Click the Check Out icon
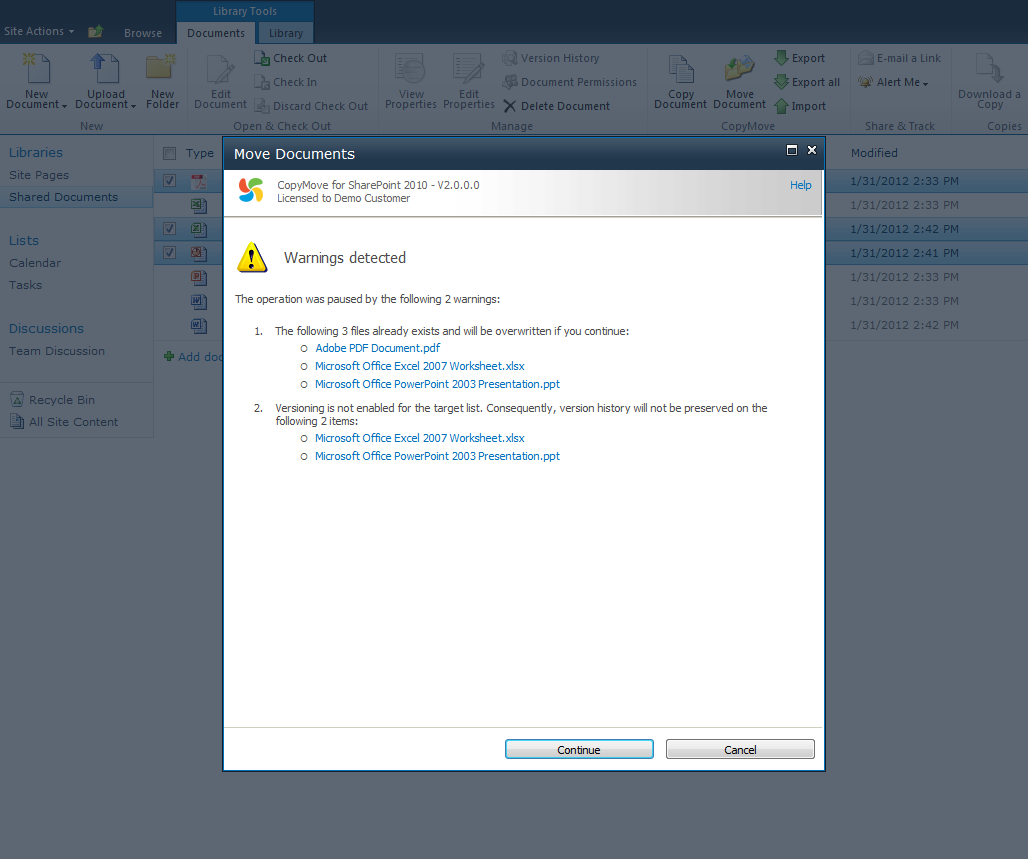Viewport: 1028px width, 859px height. coord(262,58)
